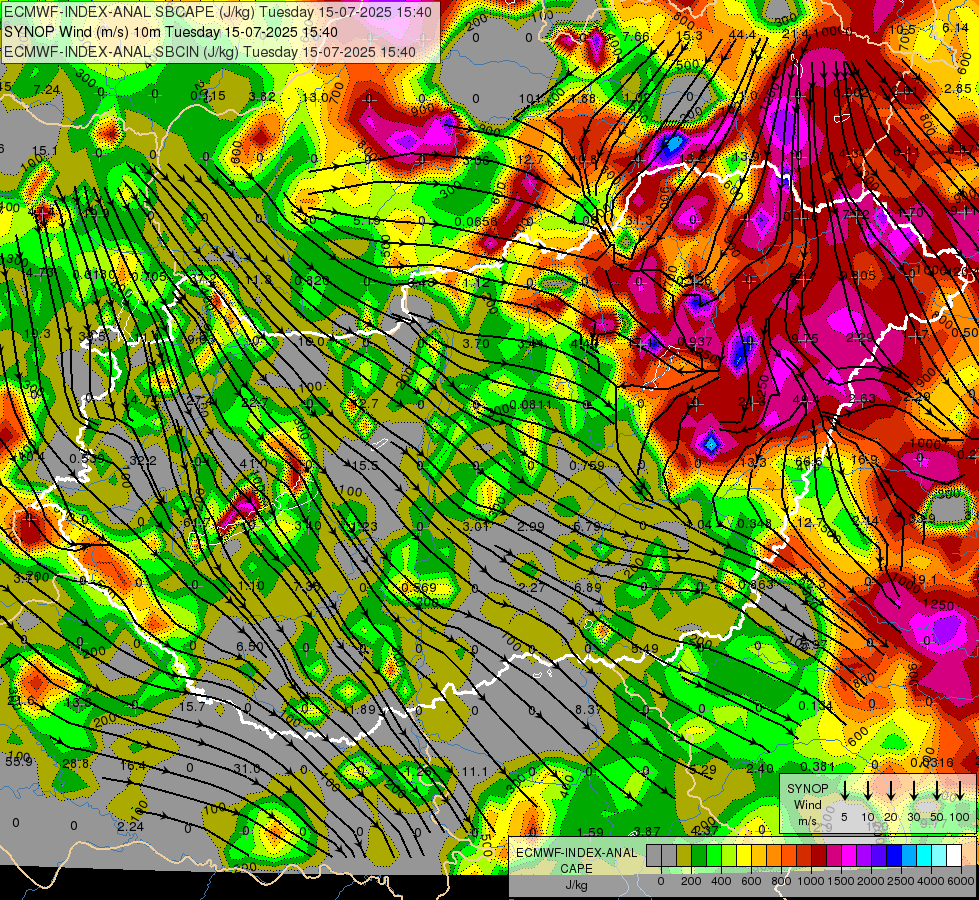Click the map value 55.9
The height and width of the screenshot is (900, 979).
tap(19, 761)
